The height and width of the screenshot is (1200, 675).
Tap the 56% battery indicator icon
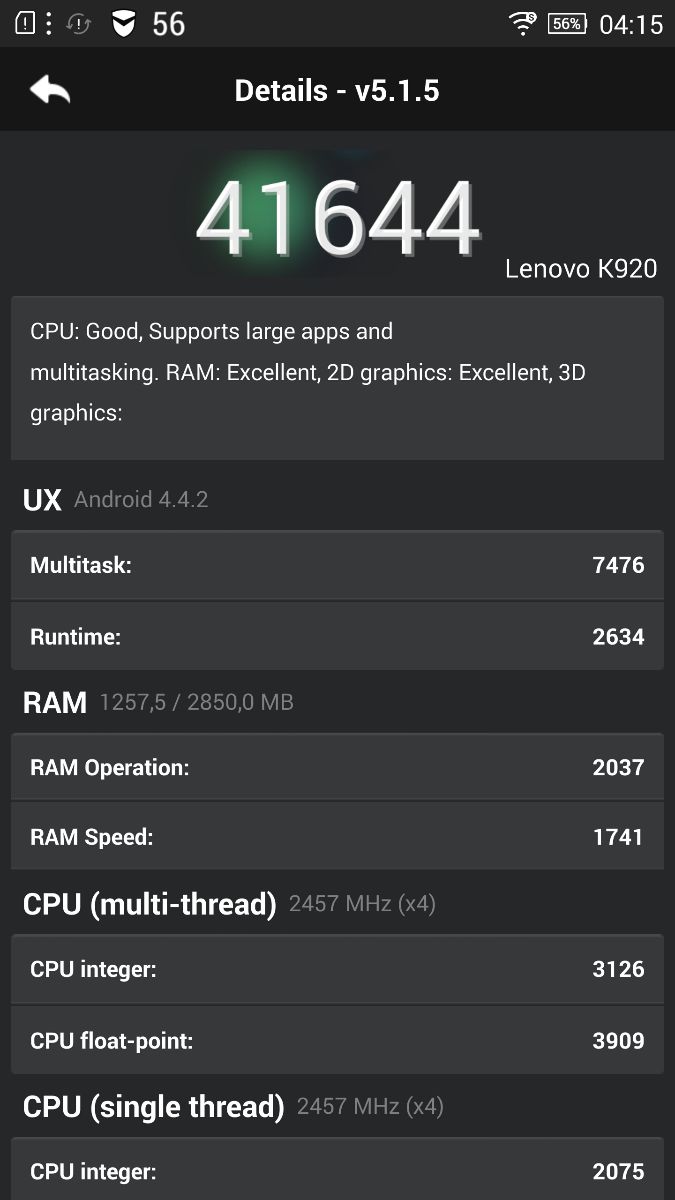pyautogui.click(x=566, y=23)
